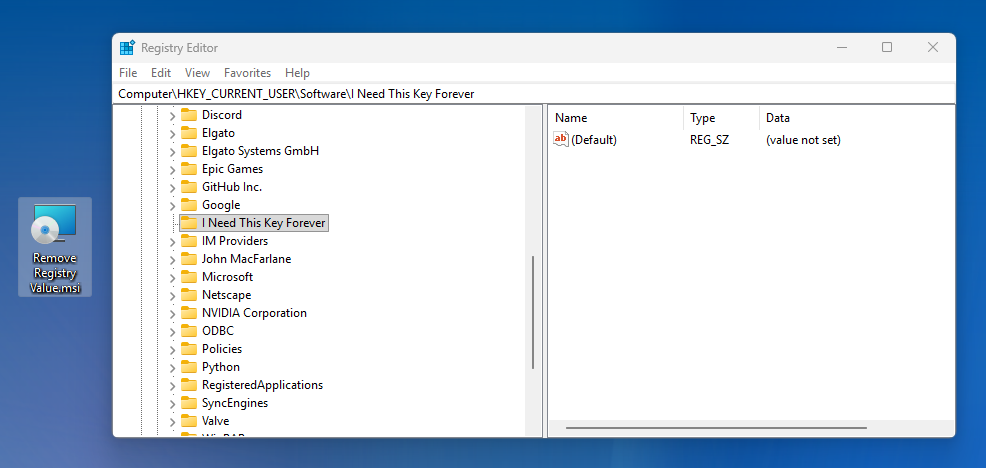Select the (Default) value name
986x468 pixels.
594,140
